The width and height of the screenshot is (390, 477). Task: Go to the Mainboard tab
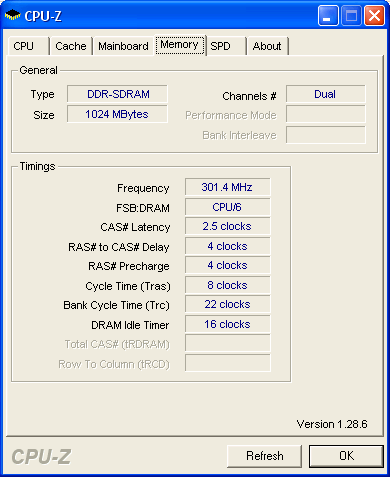[123, 46]
